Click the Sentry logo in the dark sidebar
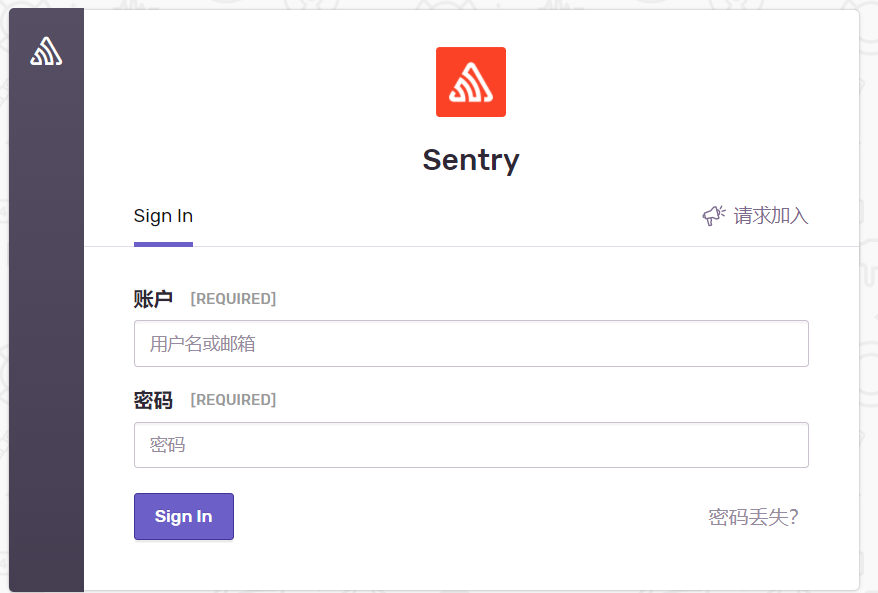 (46, 50)
